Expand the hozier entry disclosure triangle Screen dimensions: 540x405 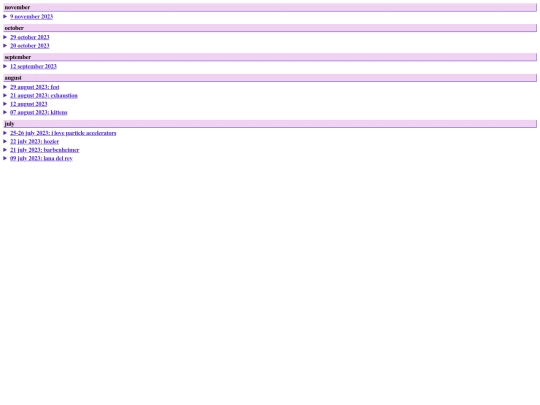[5, 141]
